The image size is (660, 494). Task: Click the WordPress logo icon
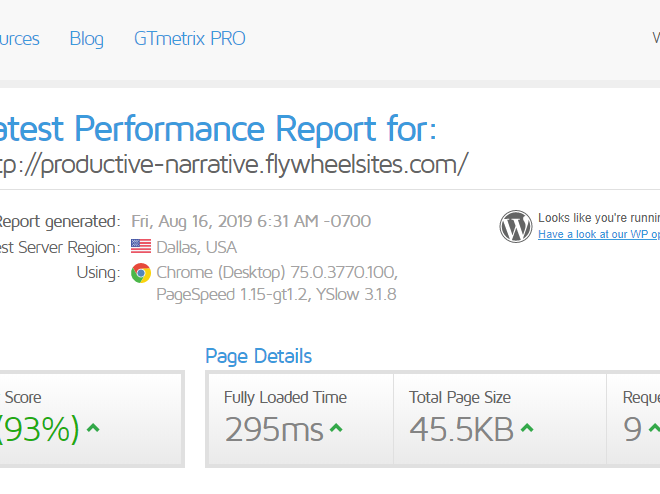(516, 226)
